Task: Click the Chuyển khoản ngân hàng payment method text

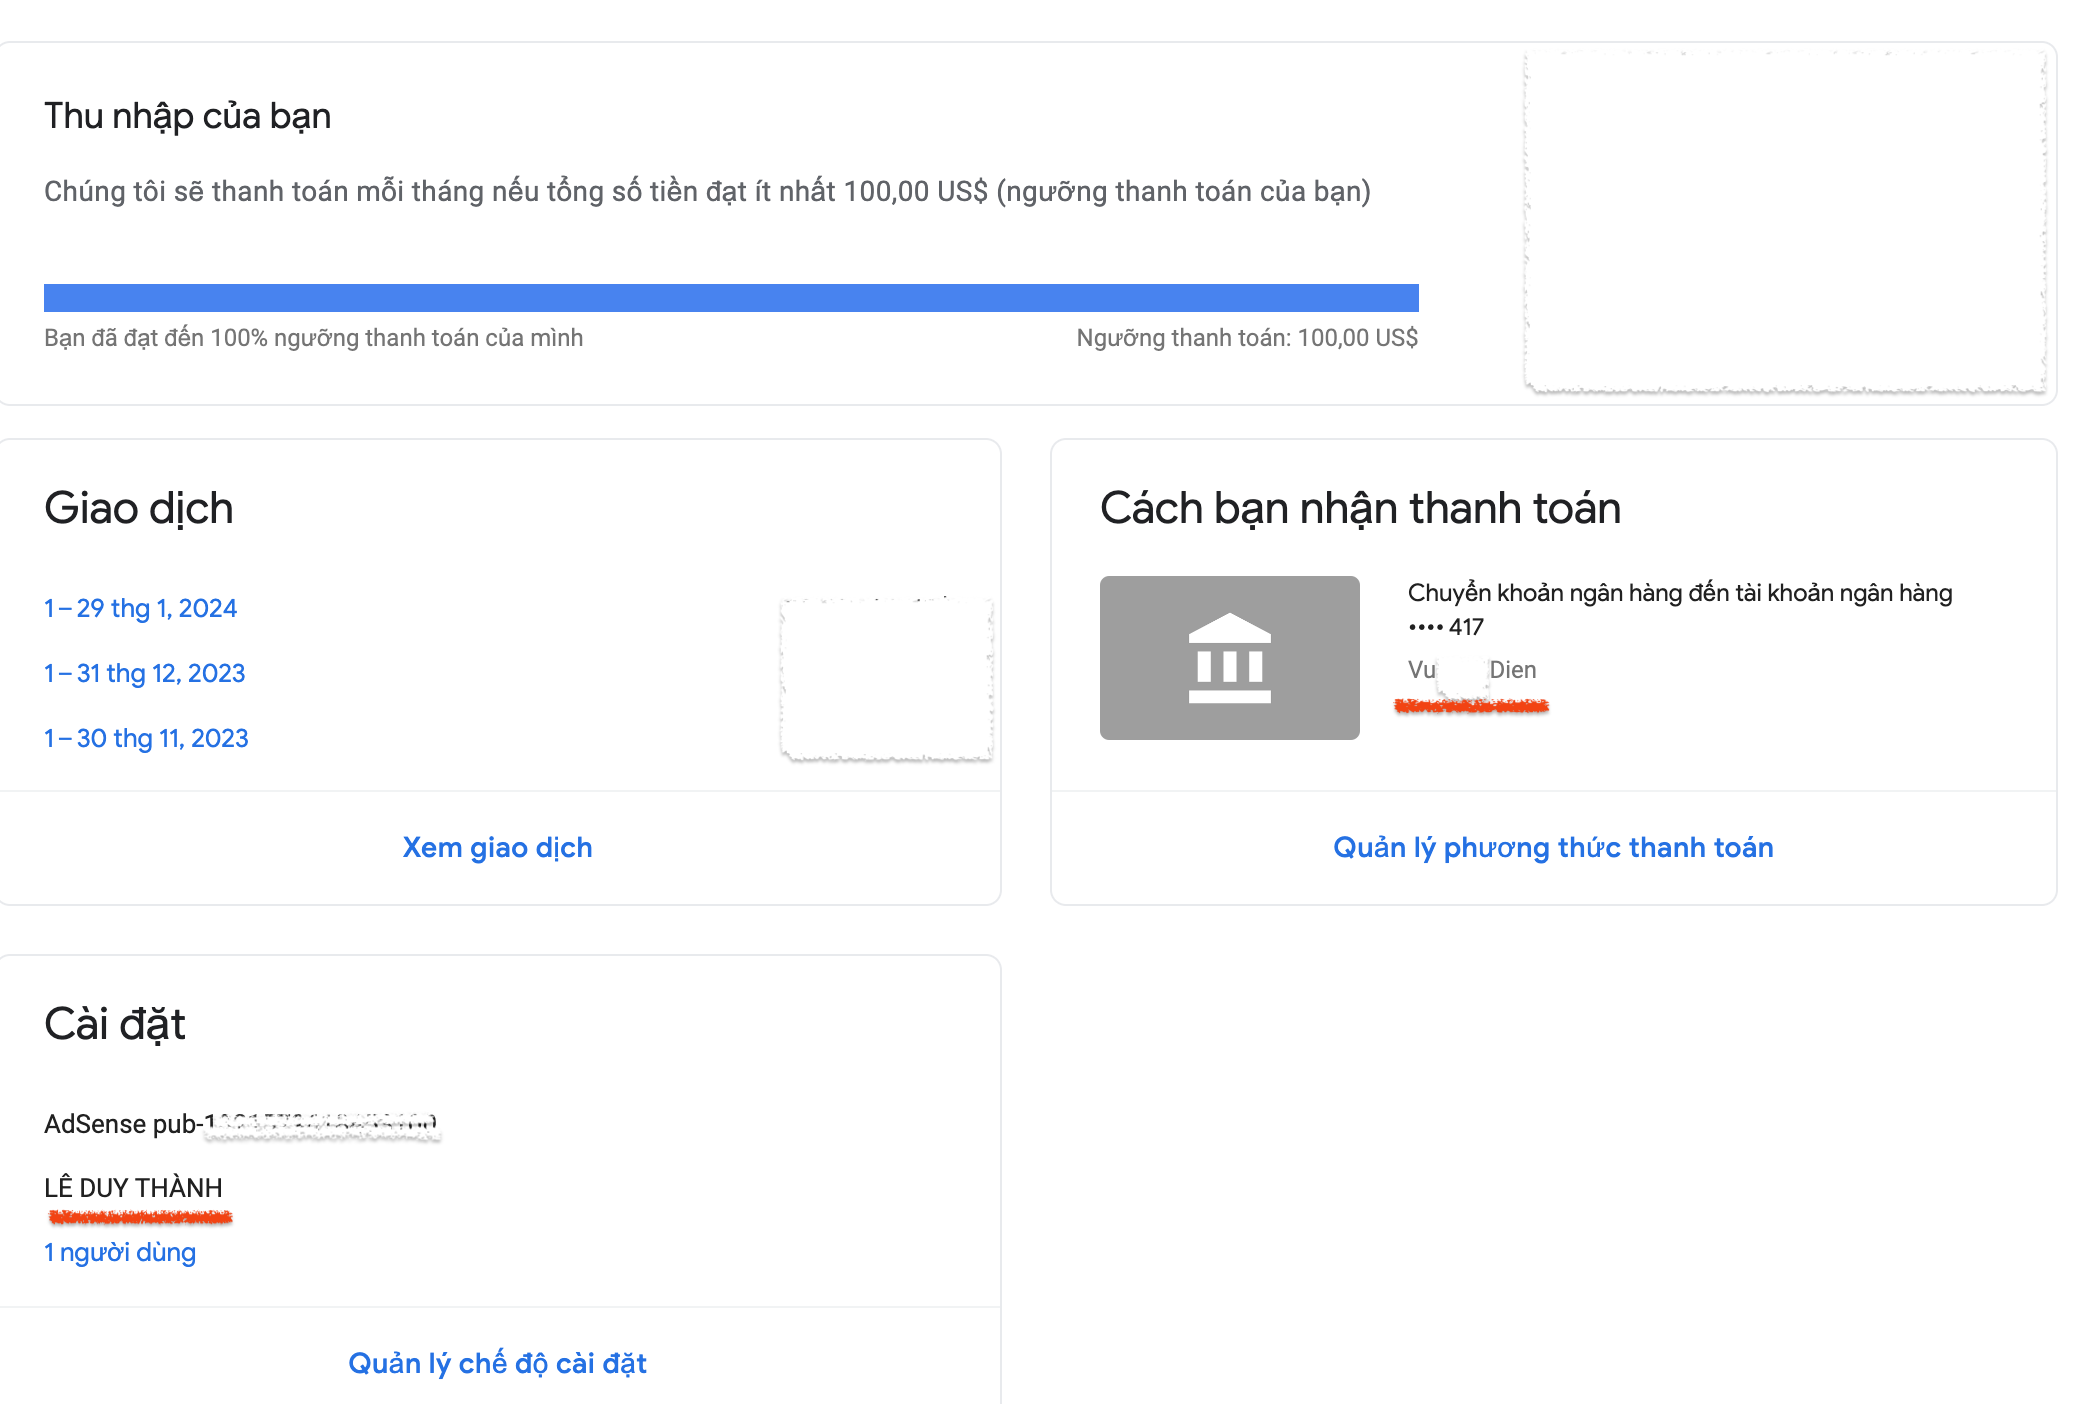Action: [x=1680, y=593]
